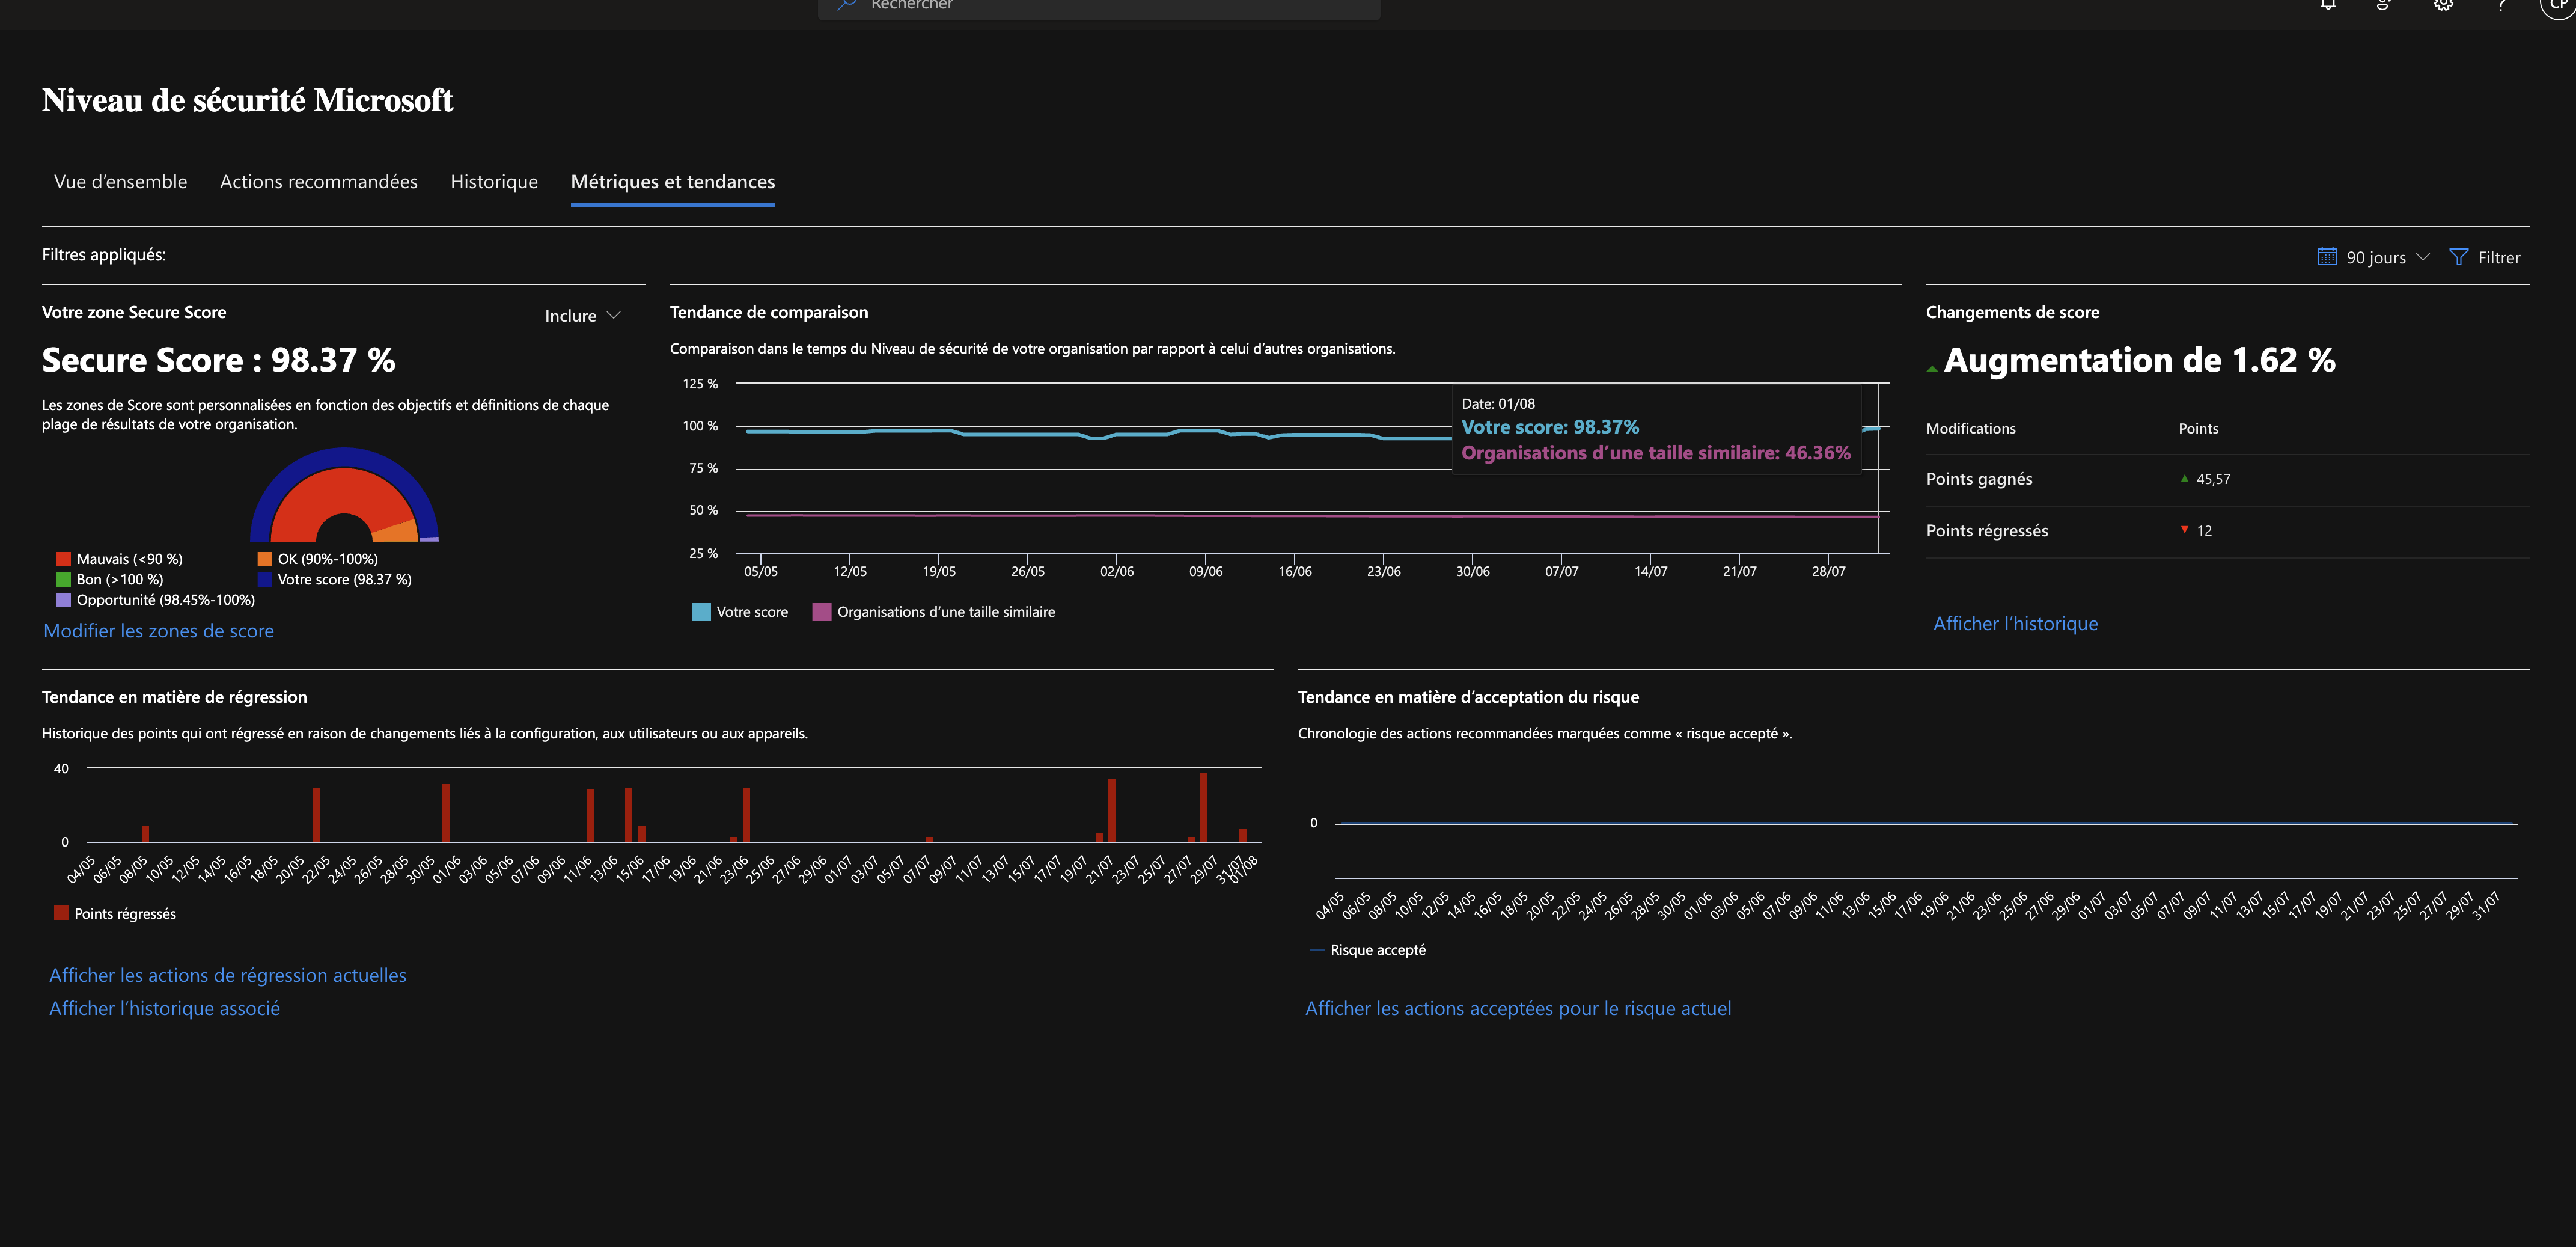The image size is (2576, 1247).
Task: Click the help question mark icon
Action: [x=2501, y=4]
